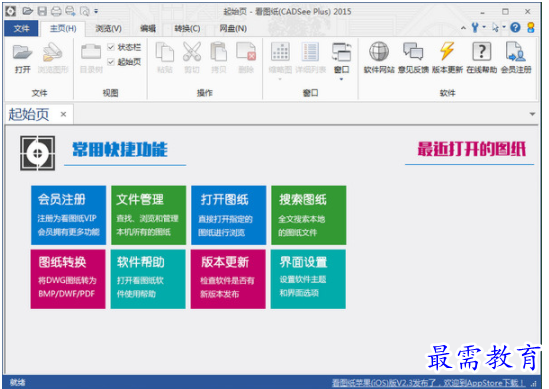The height and width of the screenshot is (389, 549).
Task: Click the 浏览图形 browse graphics icon
Action: pos(53,53)
